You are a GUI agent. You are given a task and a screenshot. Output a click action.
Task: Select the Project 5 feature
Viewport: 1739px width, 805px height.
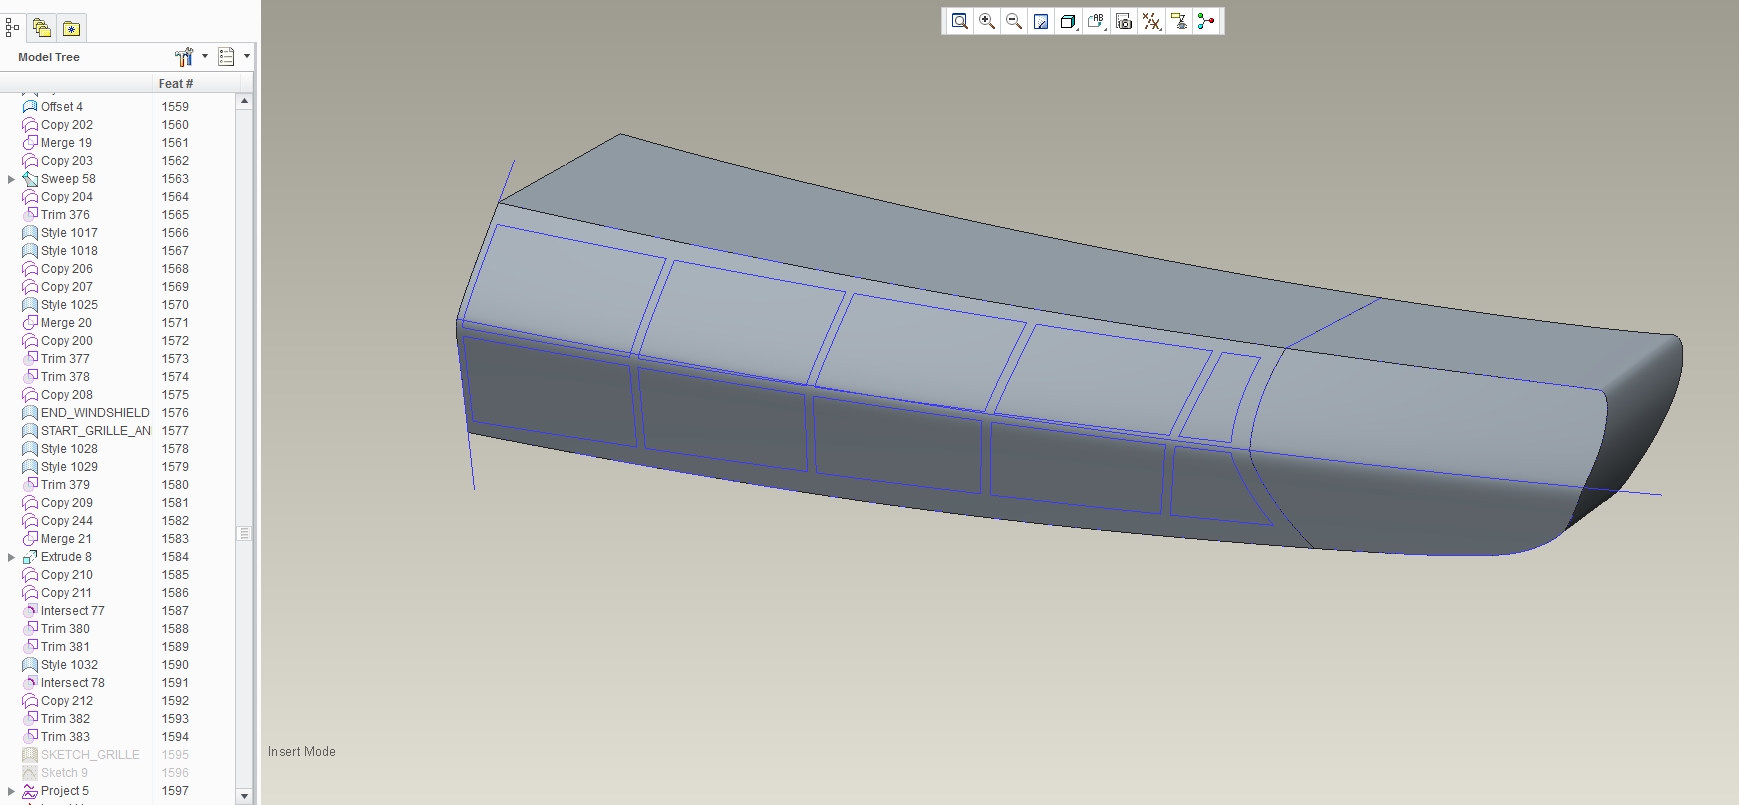point(65,791)
